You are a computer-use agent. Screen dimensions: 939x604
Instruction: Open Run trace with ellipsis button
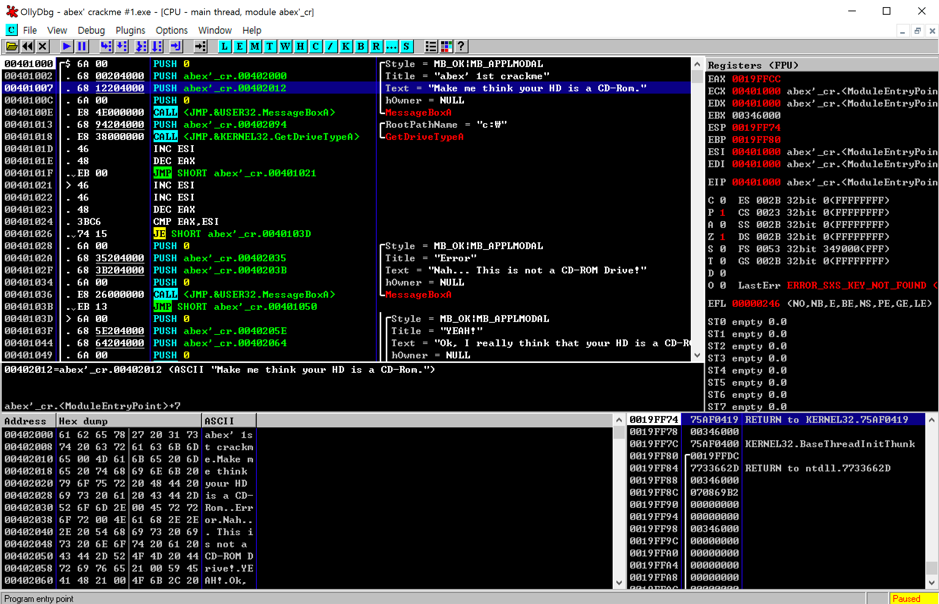point(391,46)
